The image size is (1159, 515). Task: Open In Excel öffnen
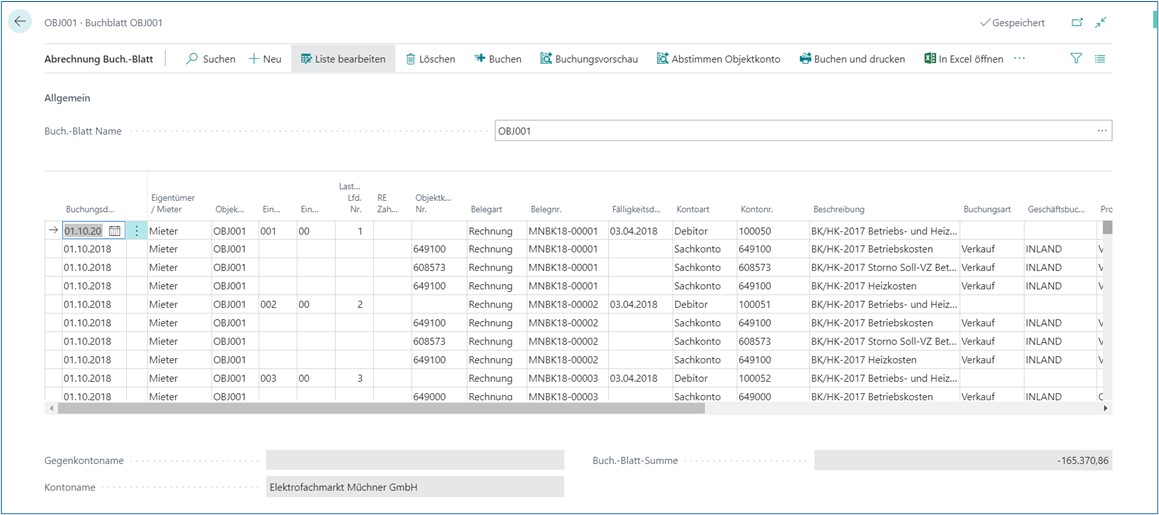[x=963, y=59]
